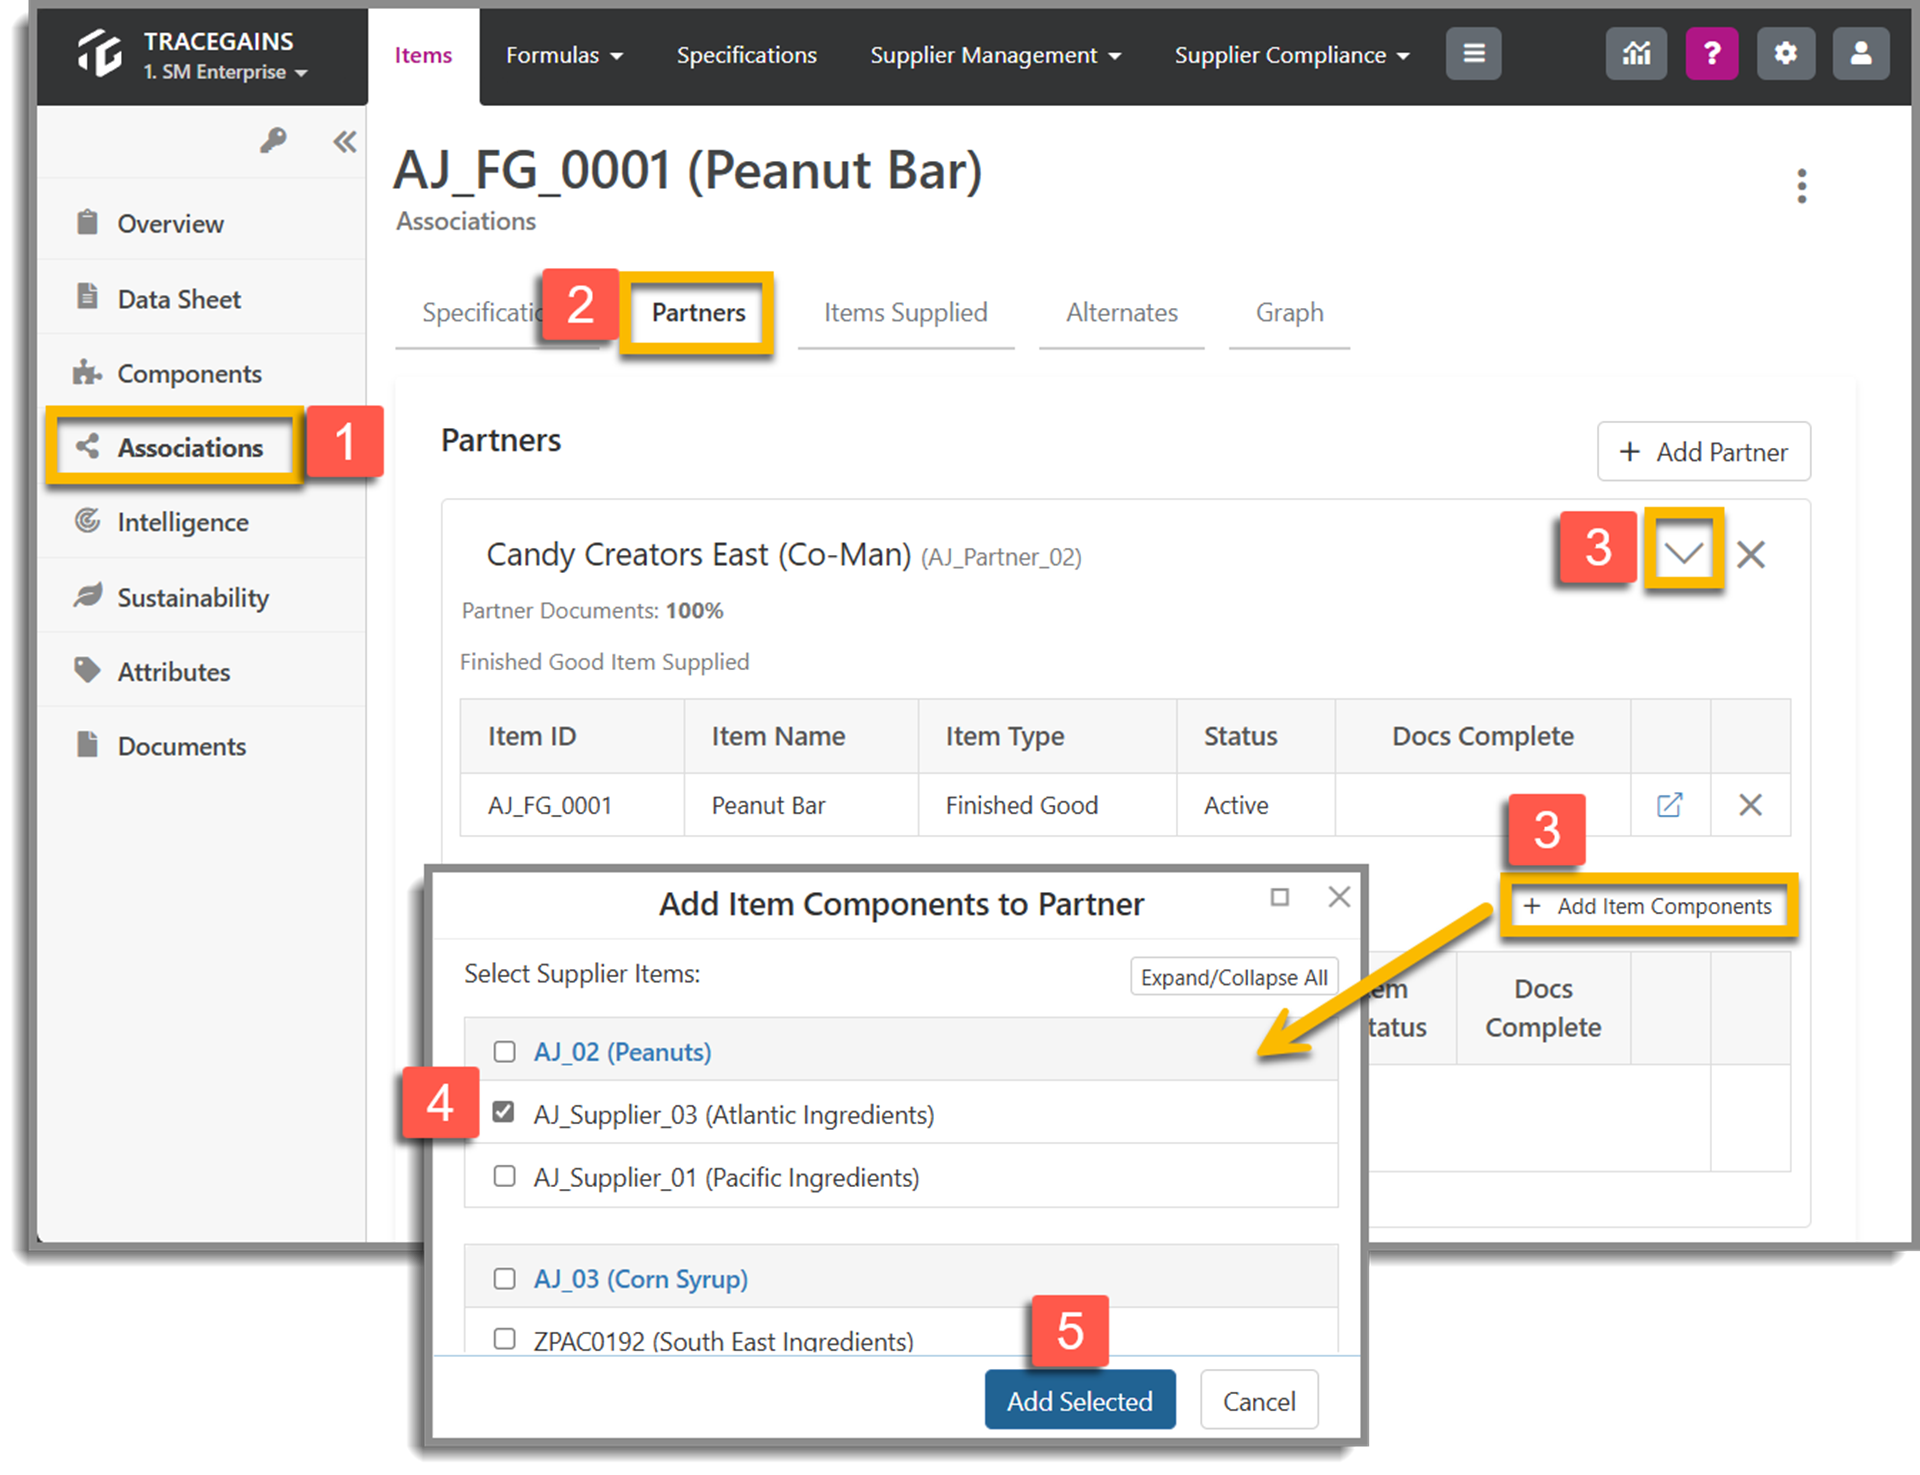Click the Add Selected button
This screenshot has height=1475, width=1920.
tap(1079, 1400)
